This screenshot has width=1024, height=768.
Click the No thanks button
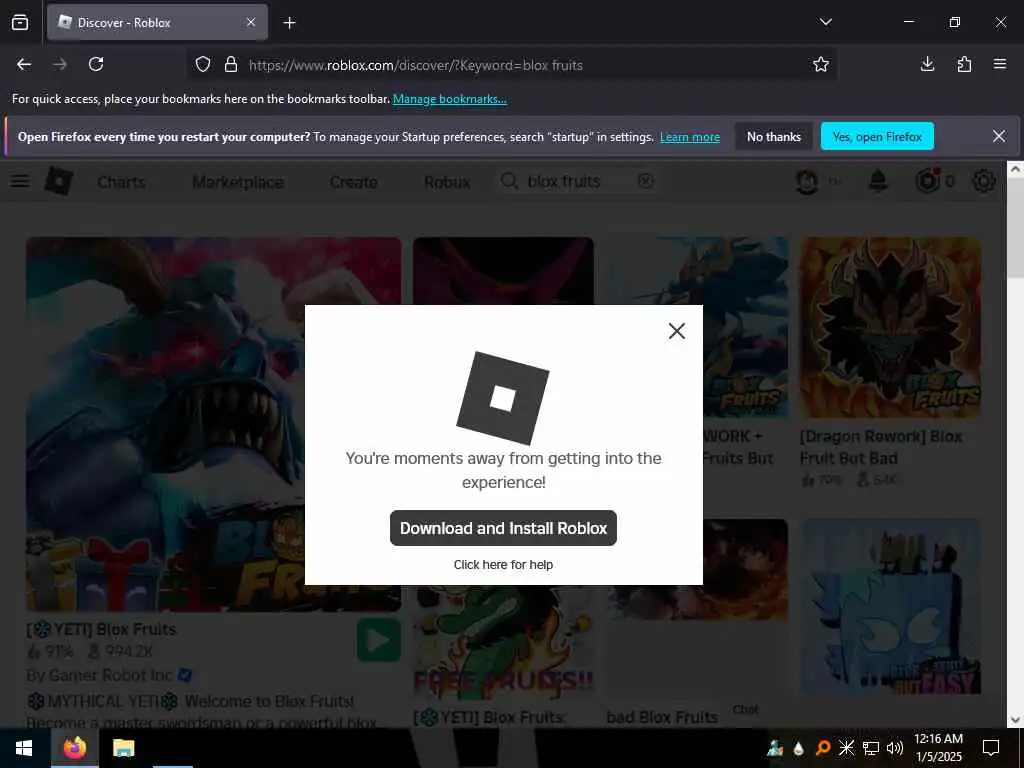[x=774, y=136]
